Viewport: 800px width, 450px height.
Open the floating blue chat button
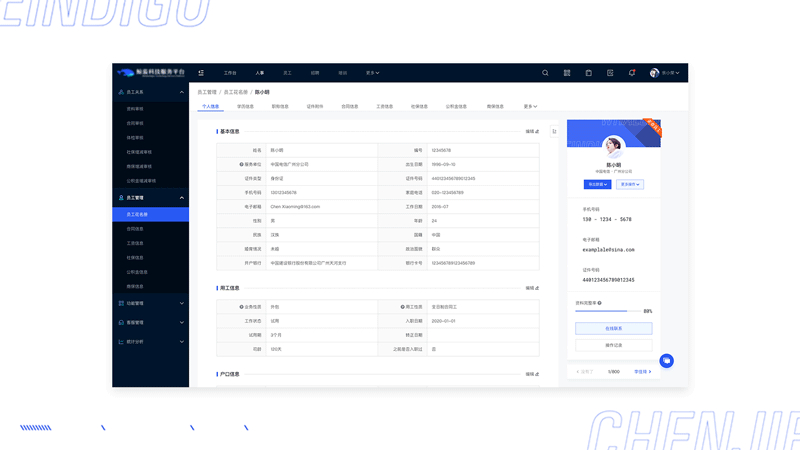(666, 361)
